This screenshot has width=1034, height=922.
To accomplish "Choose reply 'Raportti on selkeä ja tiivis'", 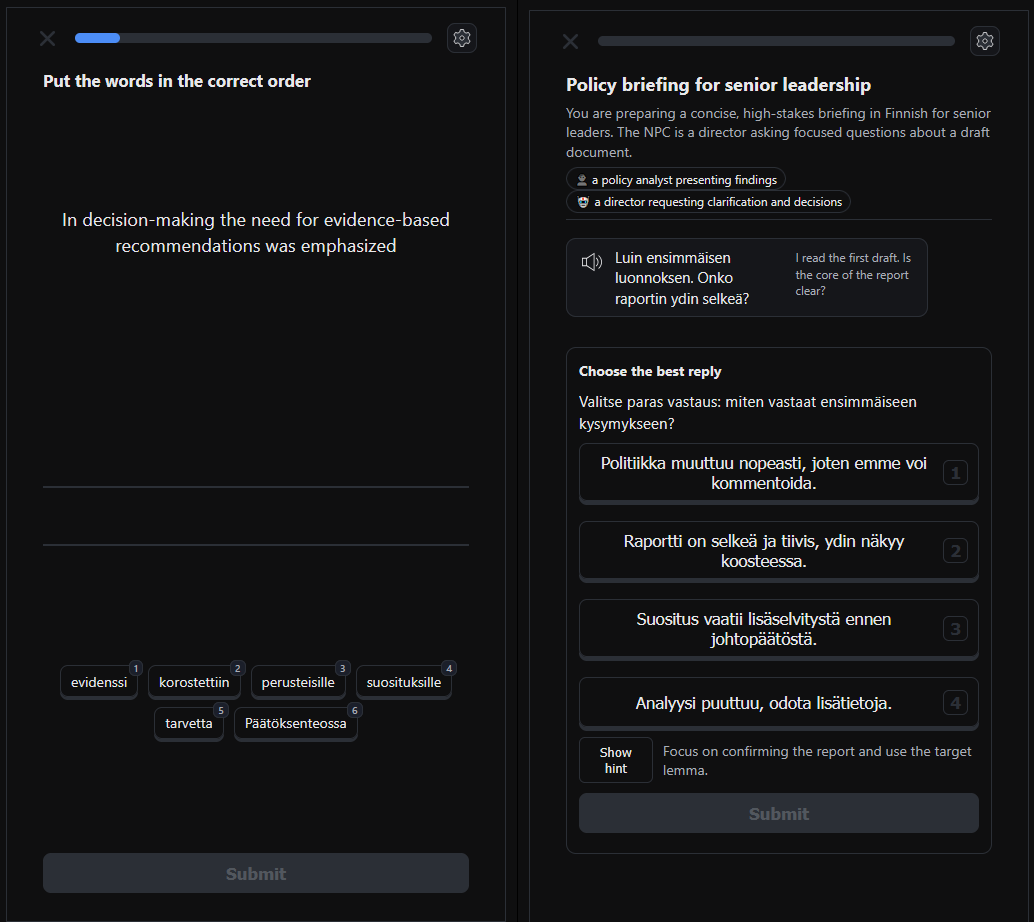I will tap(778, 551).
